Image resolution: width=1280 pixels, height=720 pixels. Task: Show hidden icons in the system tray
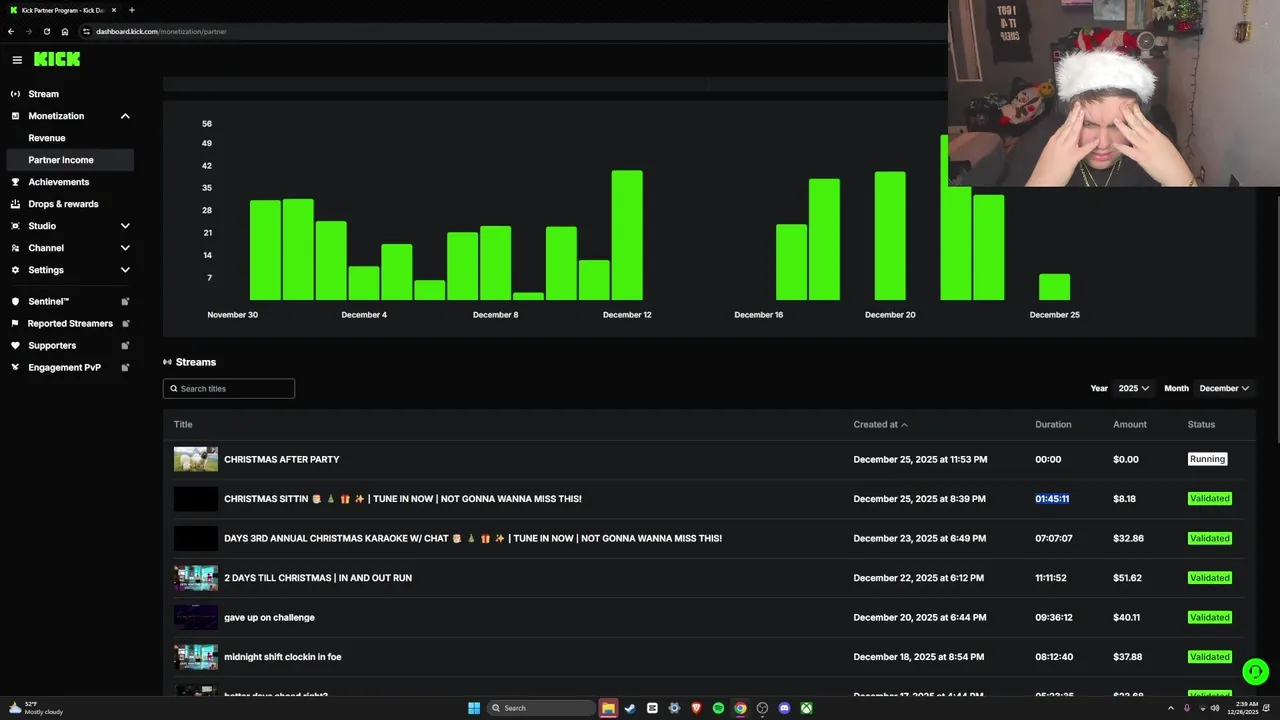pos(1170,708)
